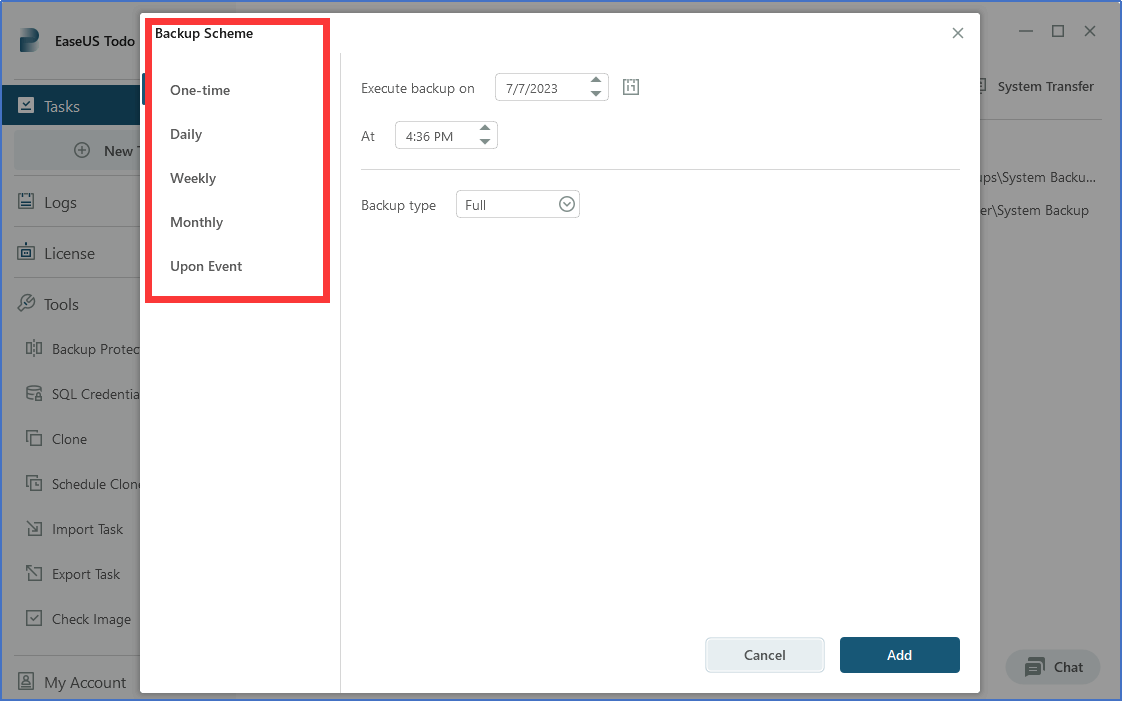Click the SQL Credential tool icon

coord(34,393)
